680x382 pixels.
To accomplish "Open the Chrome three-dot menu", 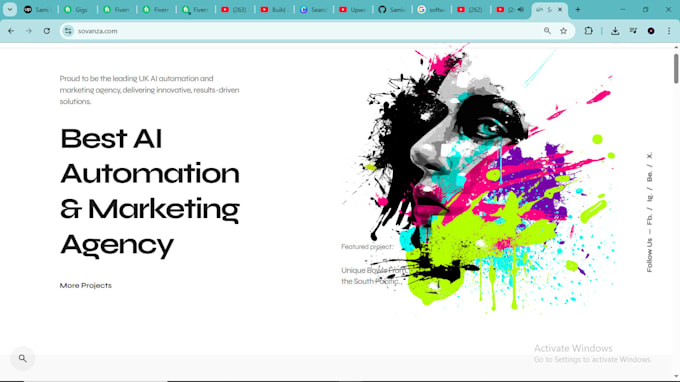I will [669, 31].
